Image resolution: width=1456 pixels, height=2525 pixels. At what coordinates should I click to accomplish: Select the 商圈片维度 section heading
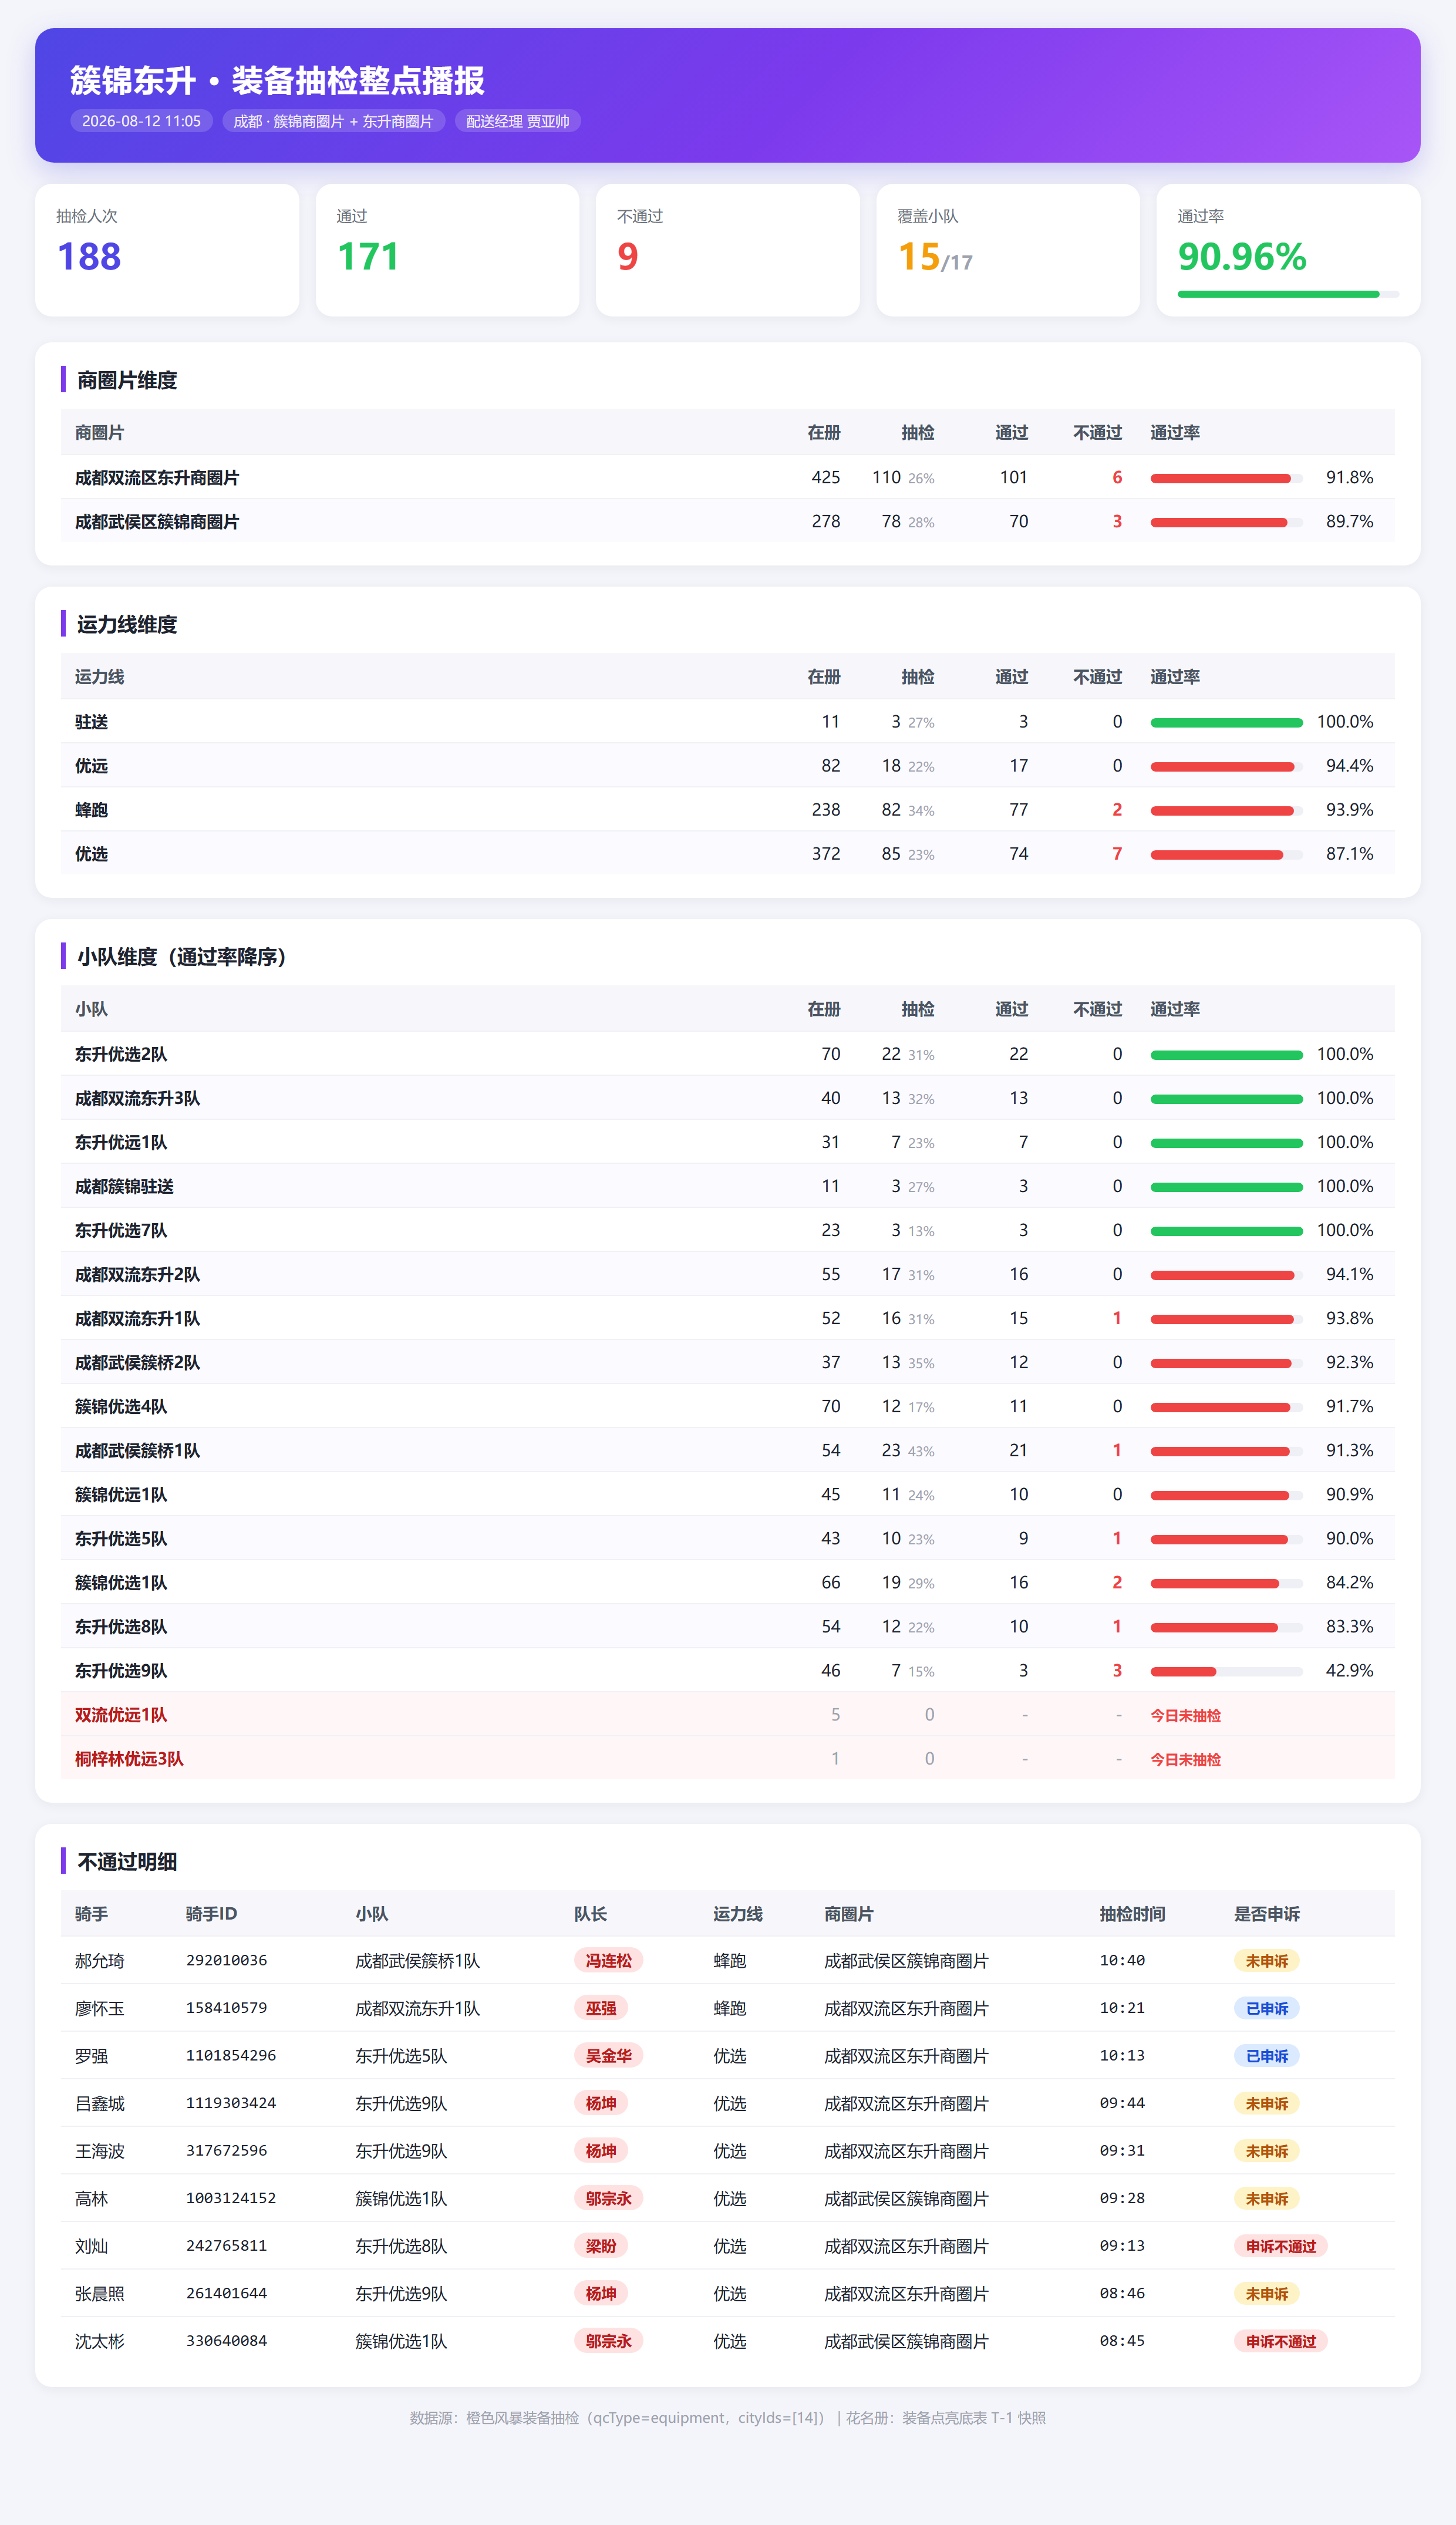pos(127,380)
